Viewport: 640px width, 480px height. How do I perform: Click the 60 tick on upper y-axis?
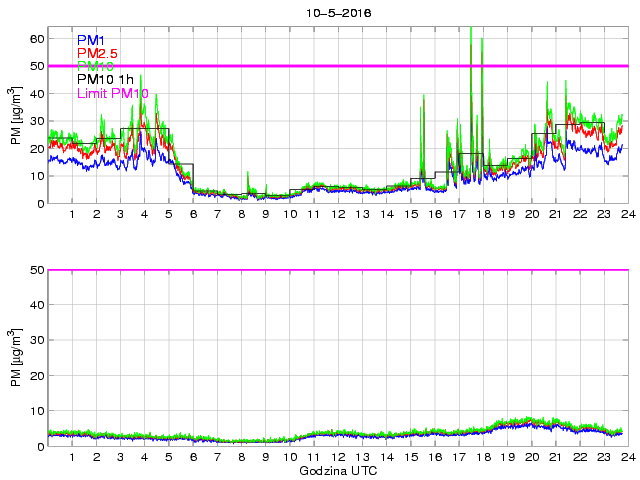(38, 38)
